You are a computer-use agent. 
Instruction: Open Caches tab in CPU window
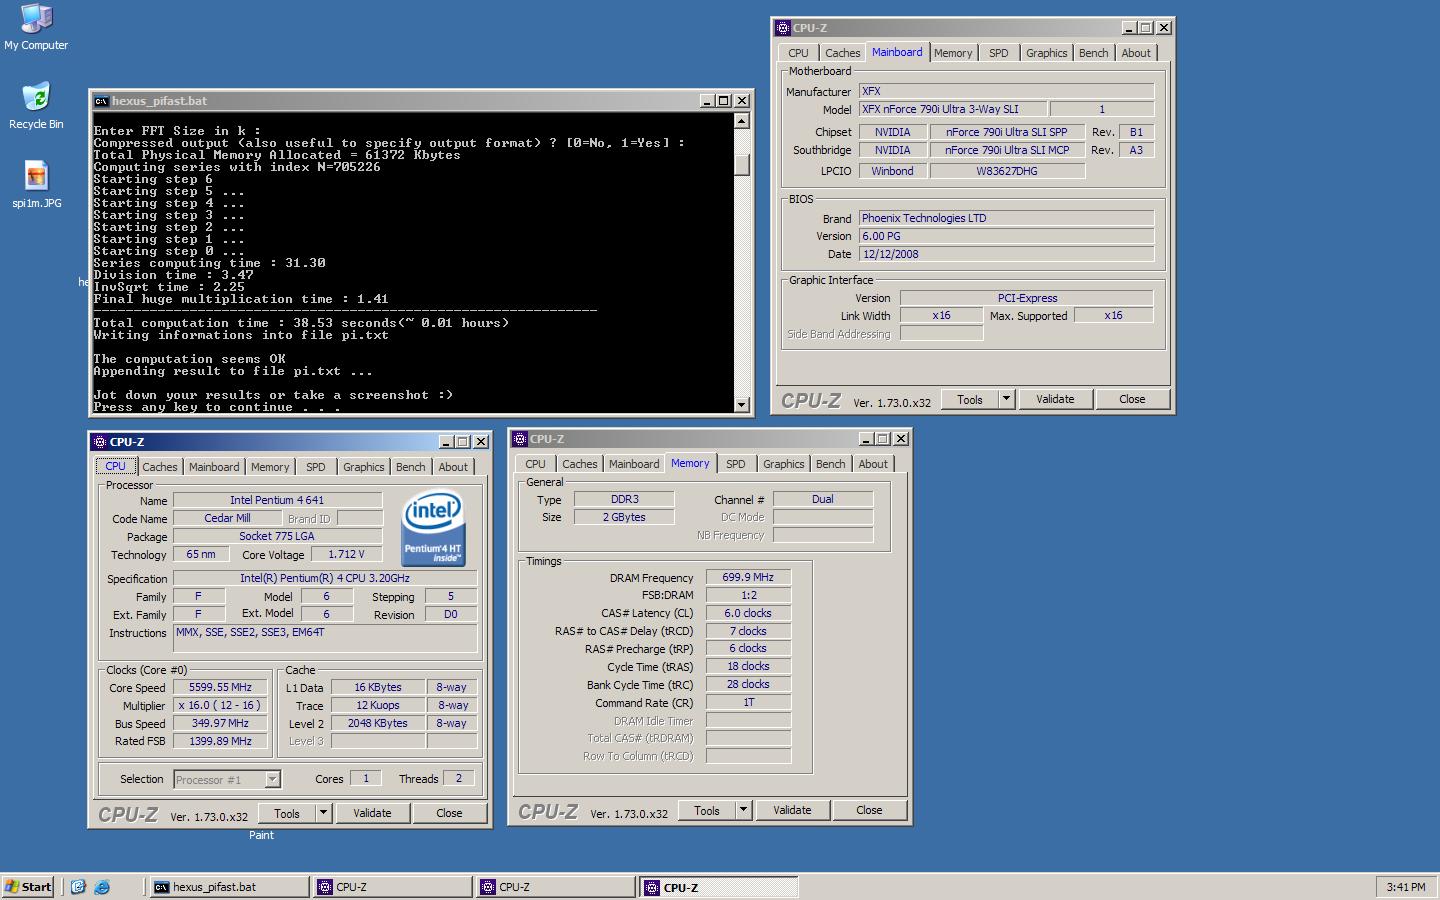(x=159, y=467)
